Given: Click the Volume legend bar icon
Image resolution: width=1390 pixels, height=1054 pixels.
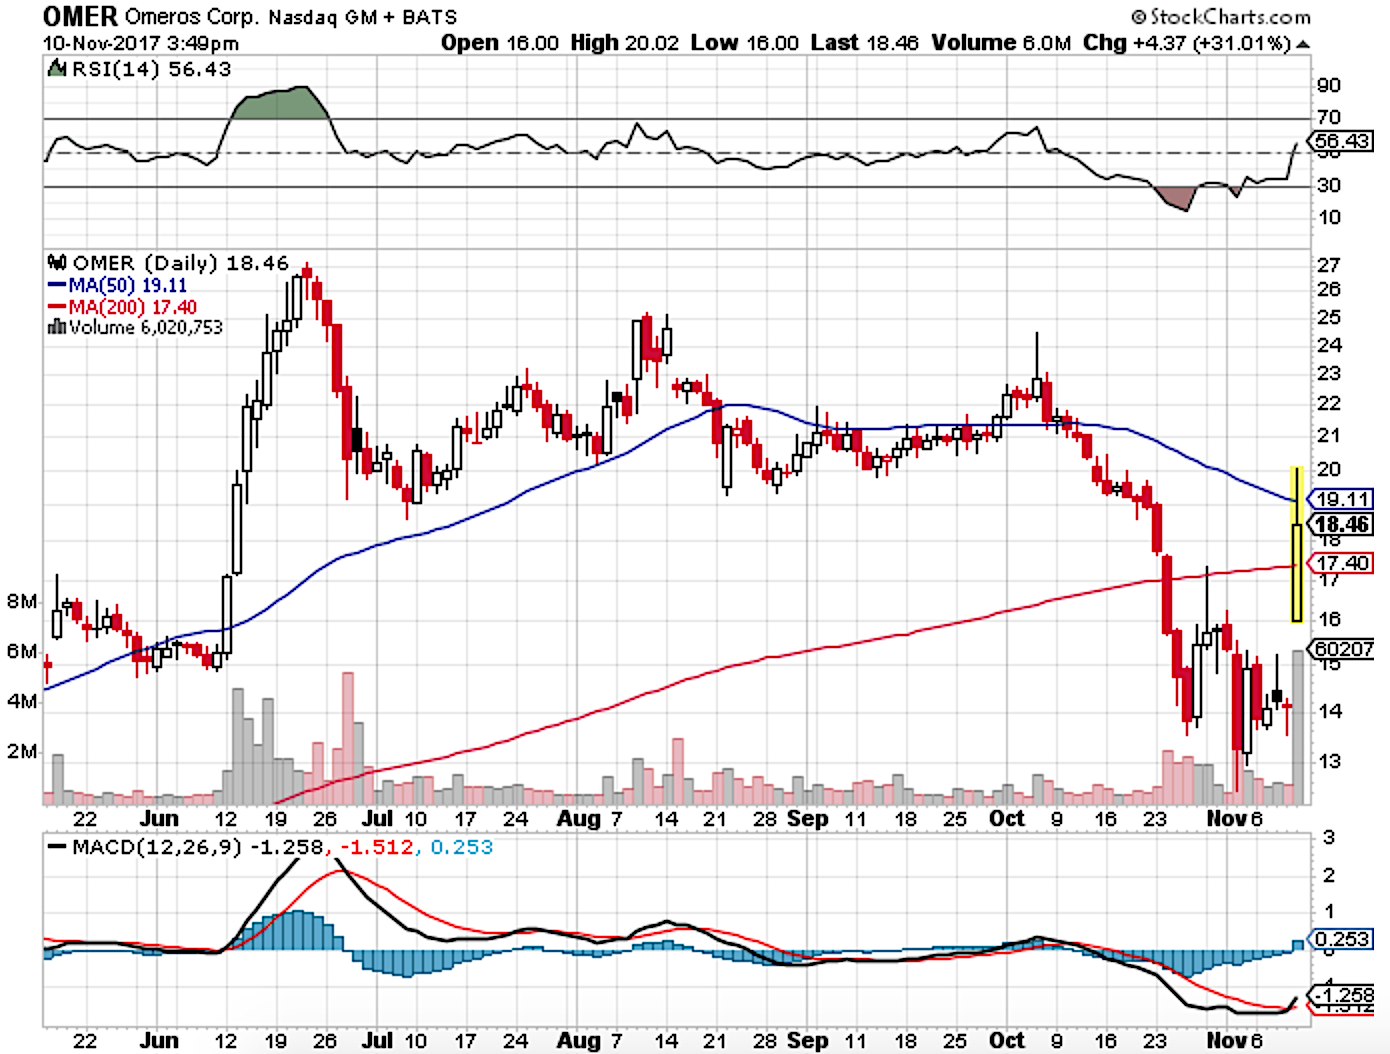Looking at the screenshot, I should 57,327.
